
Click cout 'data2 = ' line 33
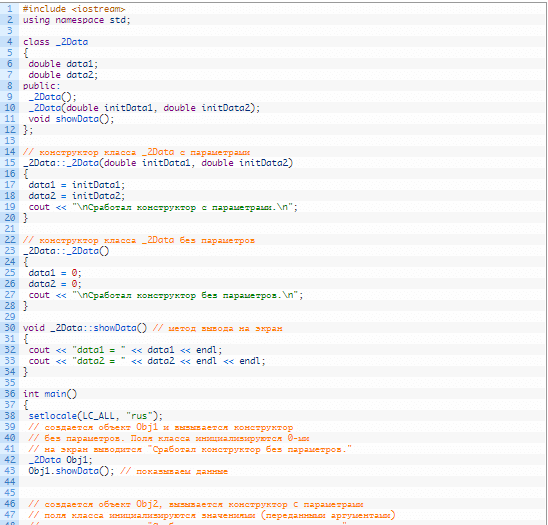coord(147,361)
